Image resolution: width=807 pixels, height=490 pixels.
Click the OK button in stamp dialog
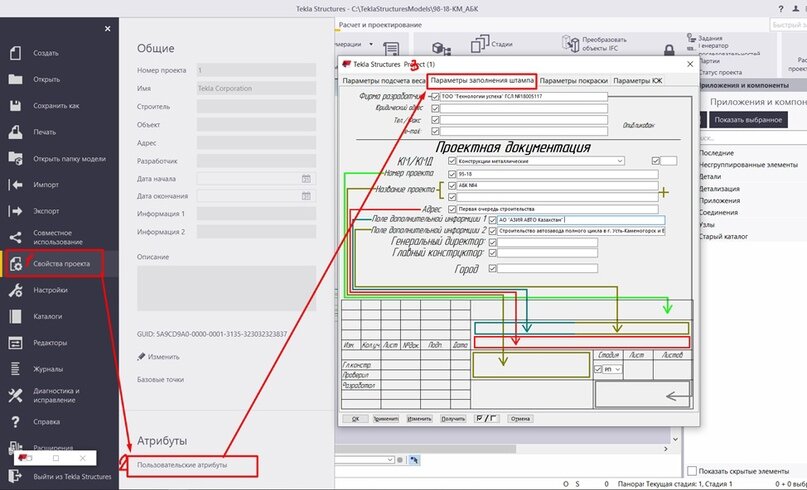coord(355,418)
